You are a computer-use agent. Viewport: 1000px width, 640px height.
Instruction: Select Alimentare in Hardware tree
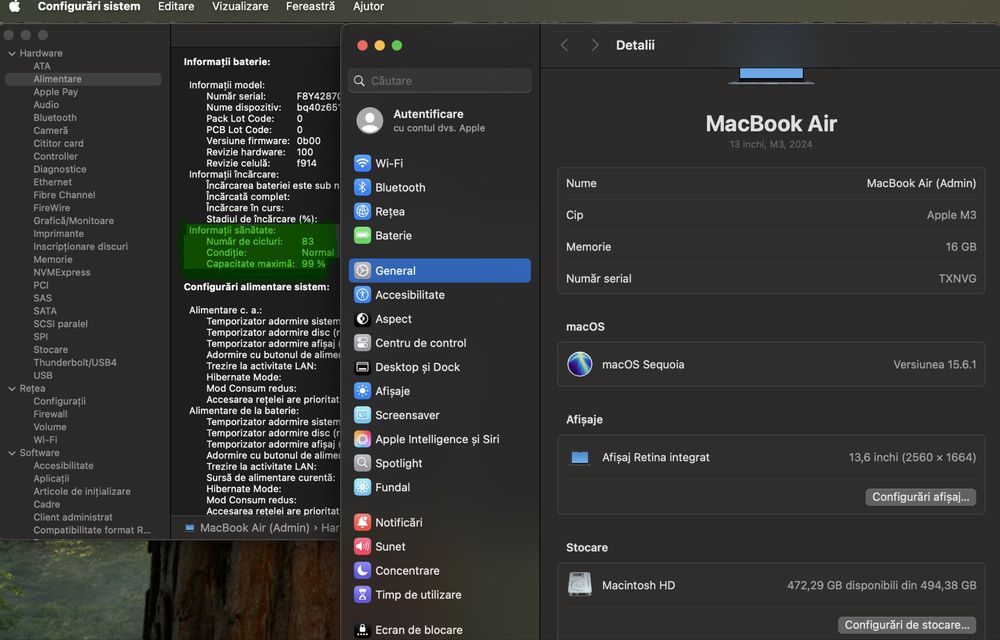pos(83,79)
